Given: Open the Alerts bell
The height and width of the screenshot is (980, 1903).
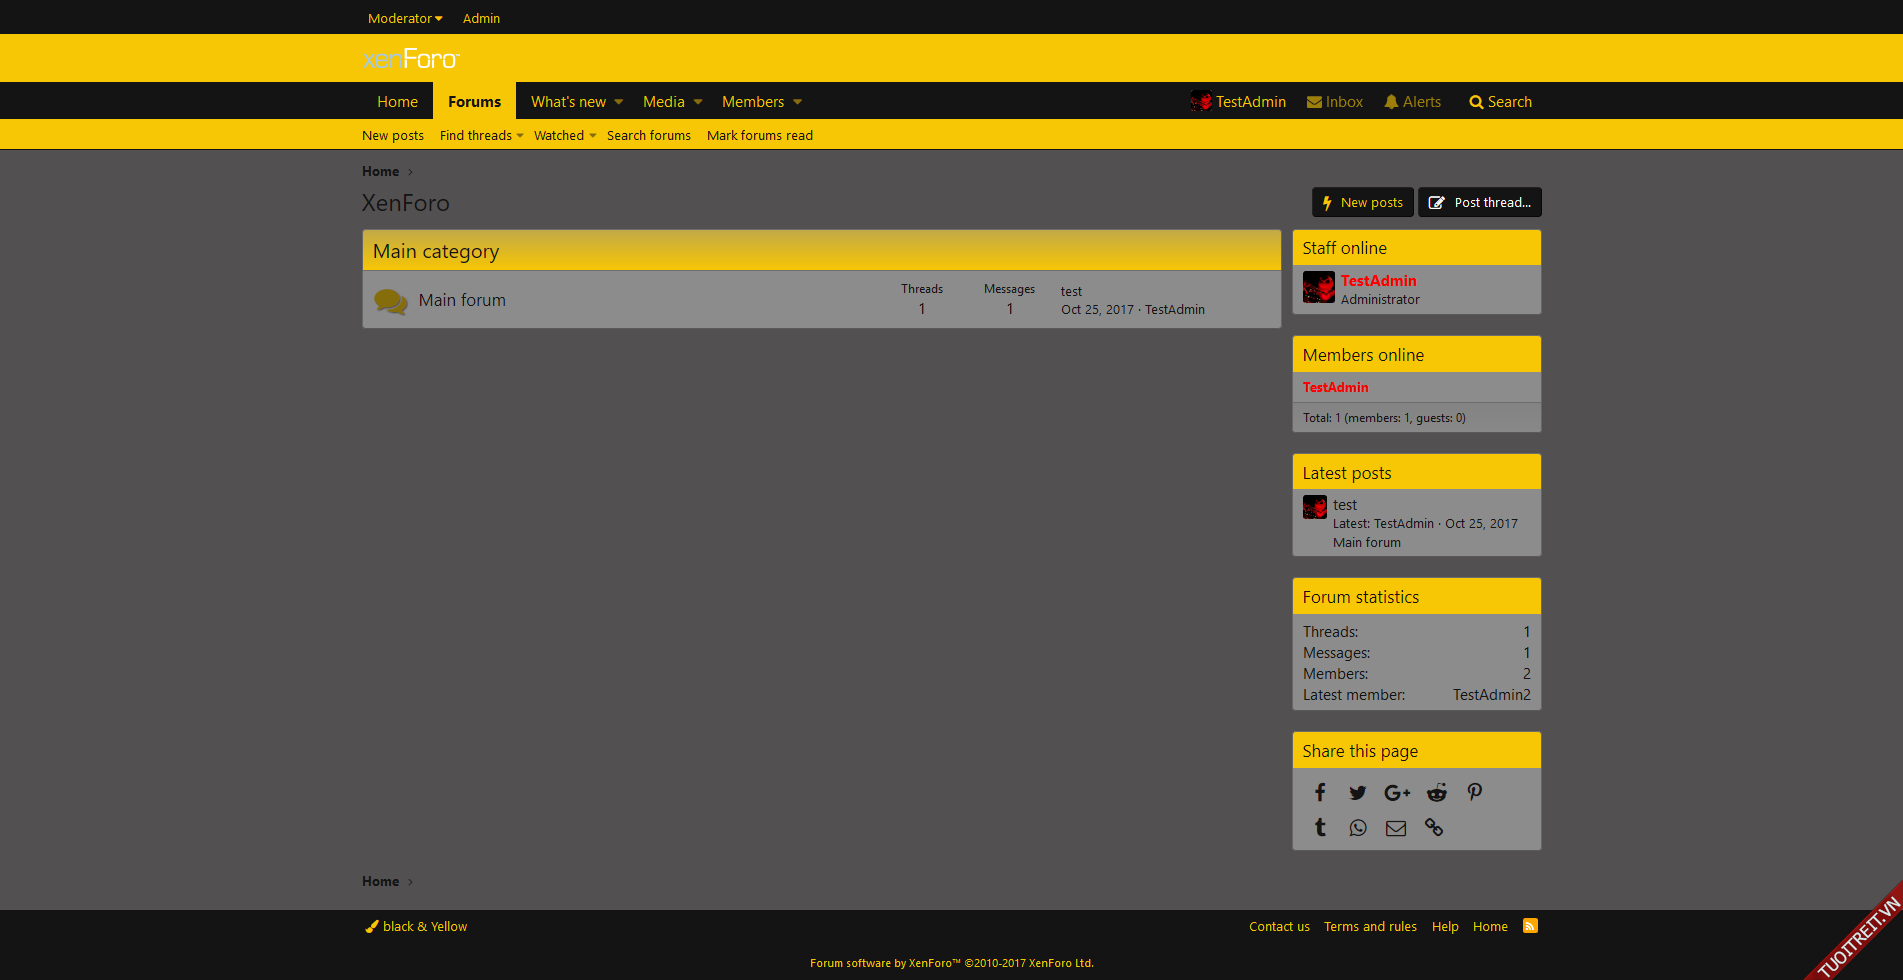Looking at the screenshot, I should [x=1412, y=102].
